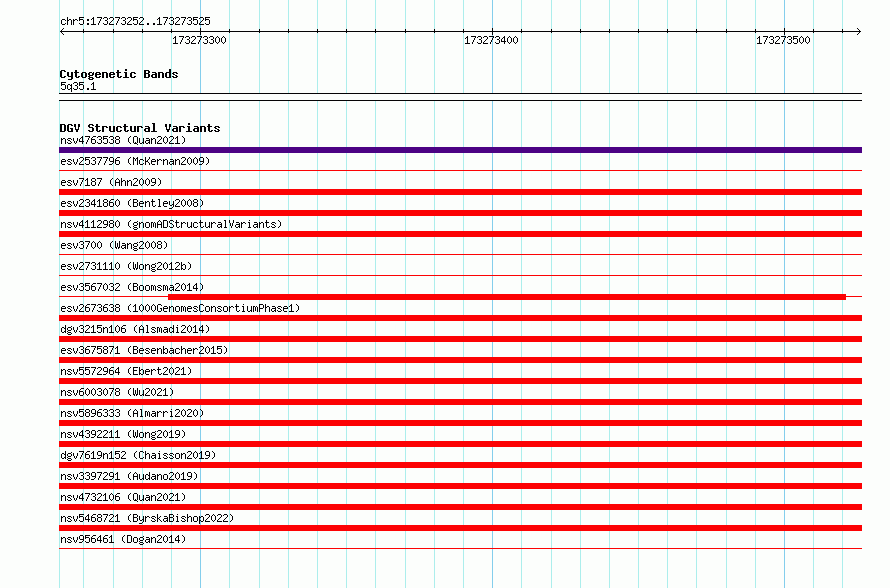Select the nsv5468721 (ByrskaBishop2022) label
Screen dimensions: 890x588
[147, 518]
